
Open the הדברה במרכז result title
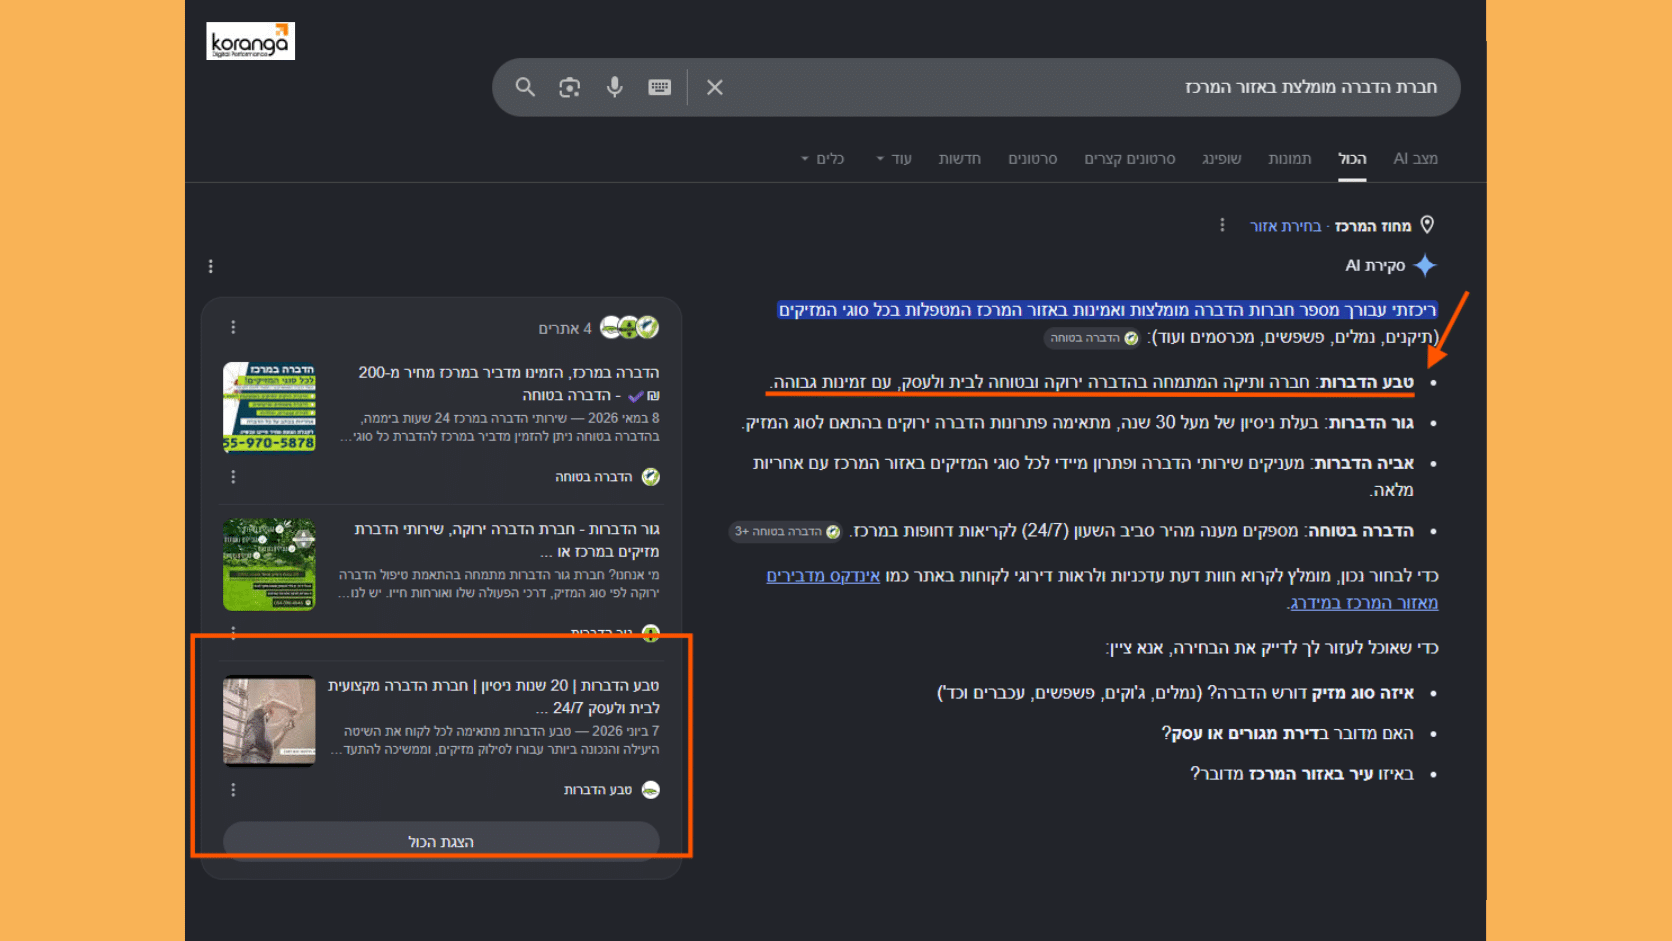coord(508,383)
